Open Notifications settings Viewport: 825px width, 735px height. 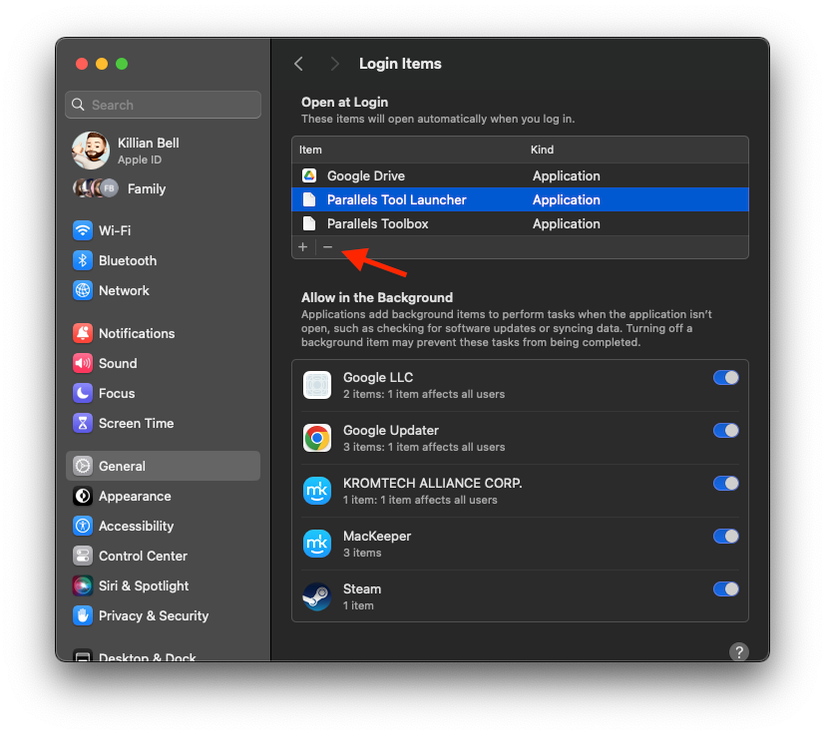[x=81, y=332]
